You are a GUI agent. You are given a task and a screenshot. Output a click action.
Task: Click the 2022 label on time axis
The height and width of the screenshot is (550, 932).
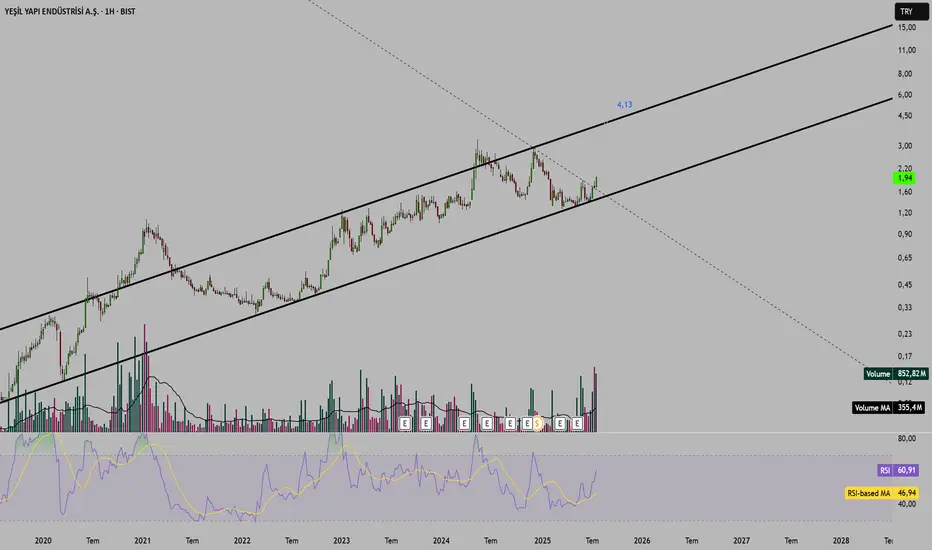[x=242, y=540]
